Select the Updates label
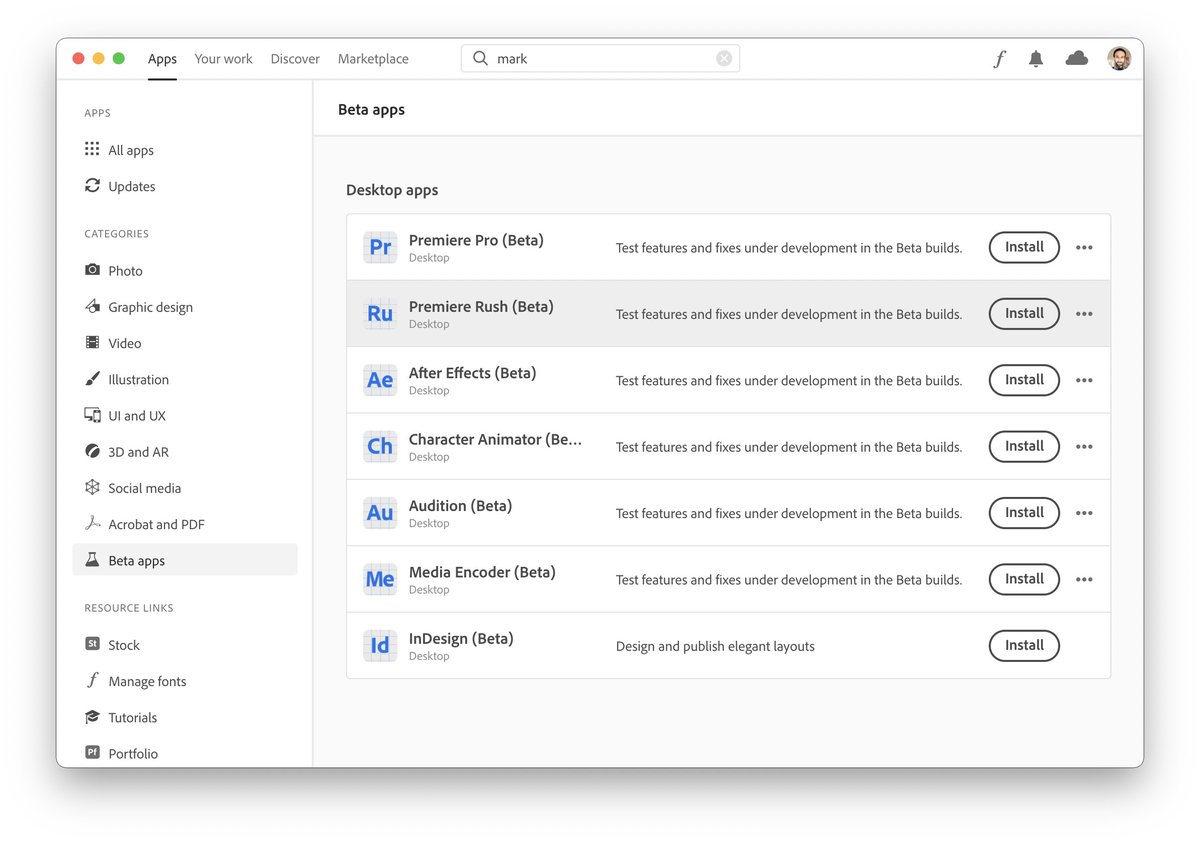 132,186
